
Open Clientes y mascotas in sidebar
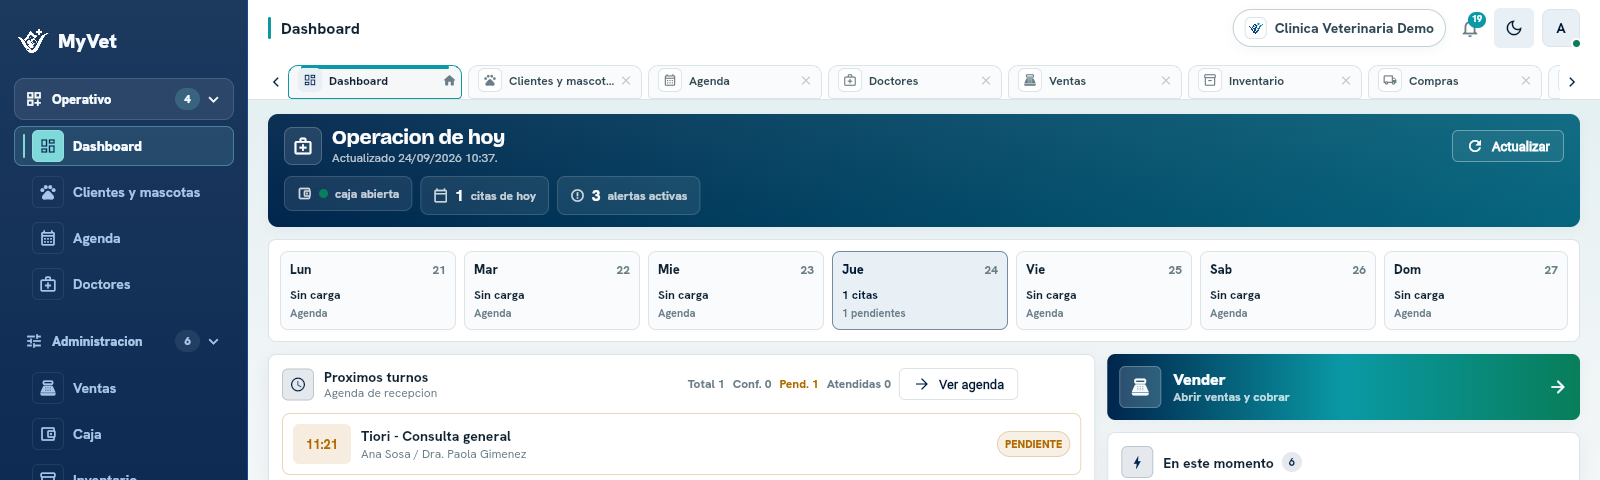point(124,192)
